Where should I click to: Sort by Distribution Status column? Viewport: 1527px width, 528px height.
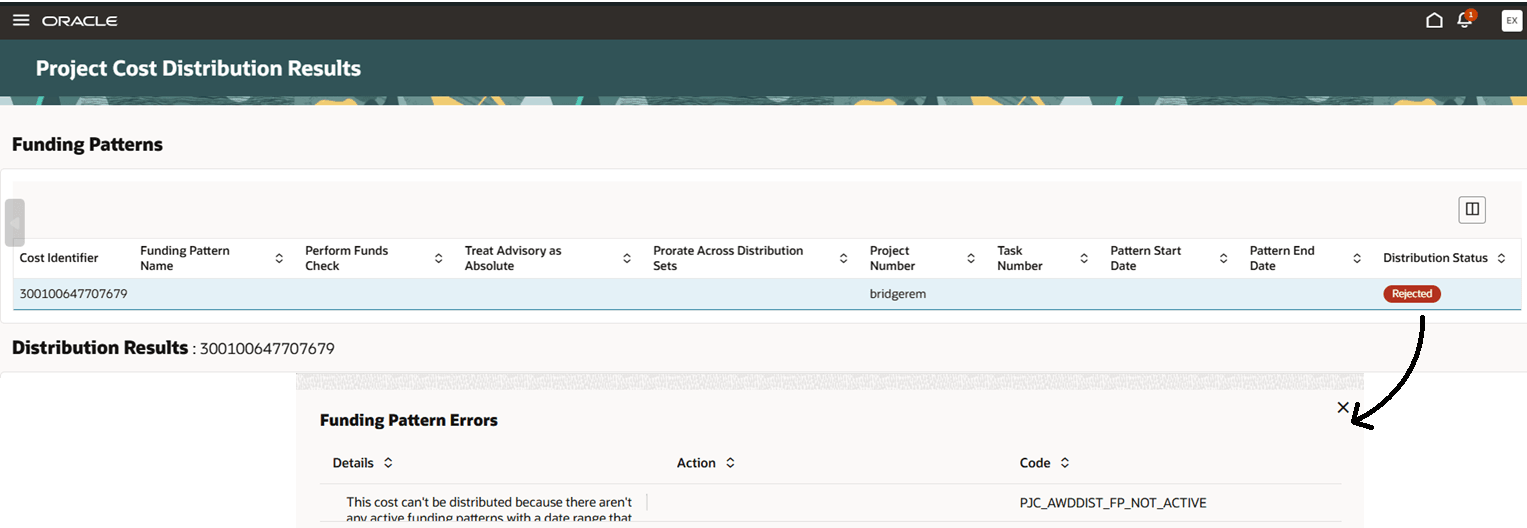1501,258
